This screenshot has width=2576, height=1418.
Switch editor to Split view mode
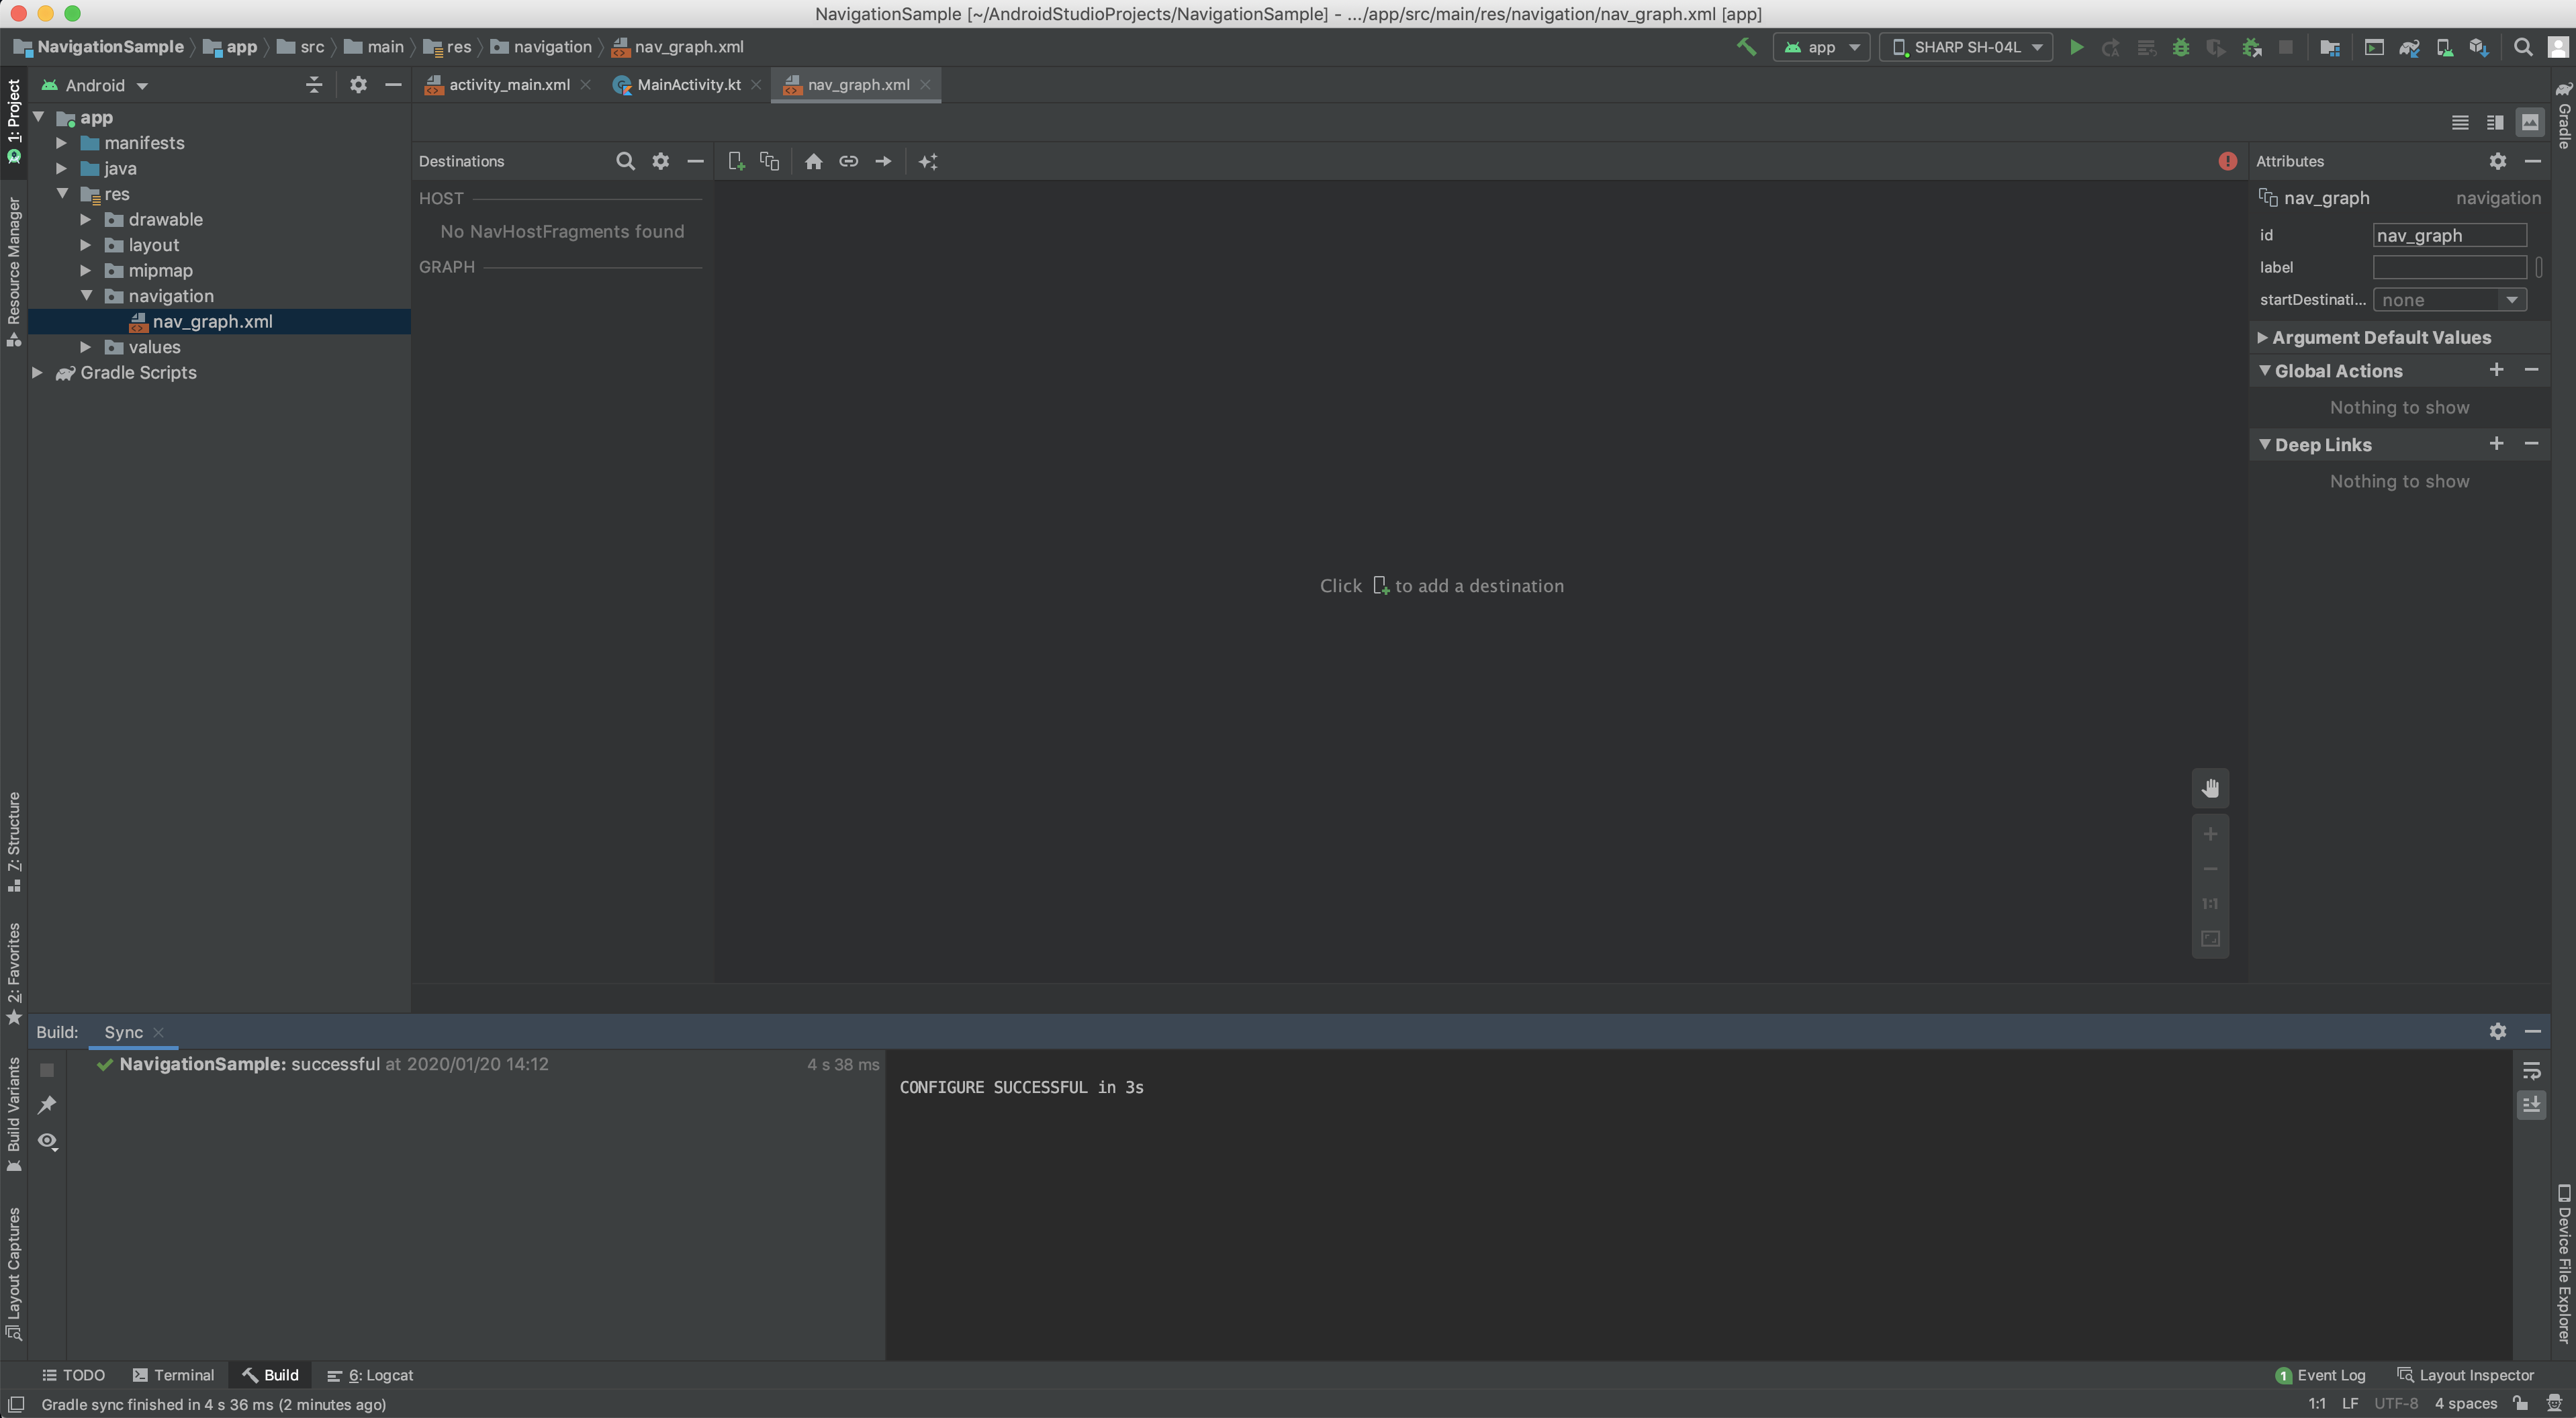(2494, 122)
